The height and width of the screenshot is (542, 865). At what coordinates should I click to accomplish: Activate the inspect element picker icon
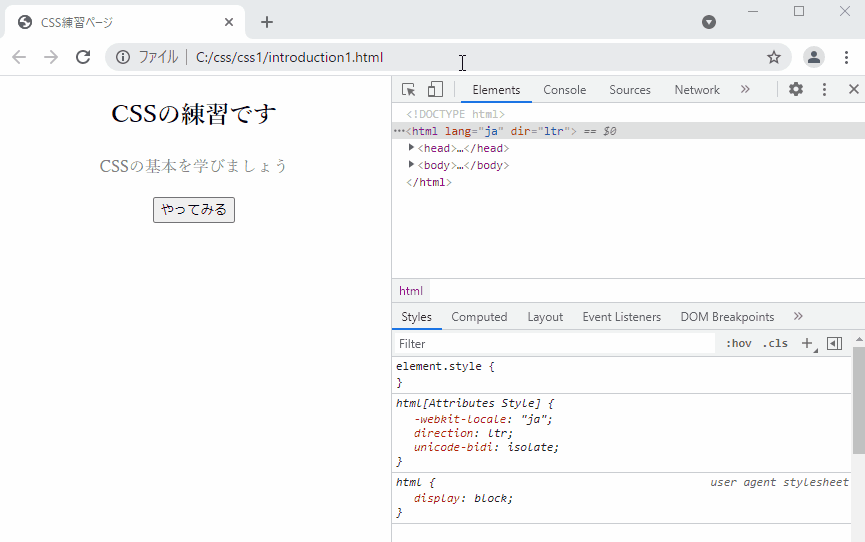pyautogui.click(x=408, y=89)
